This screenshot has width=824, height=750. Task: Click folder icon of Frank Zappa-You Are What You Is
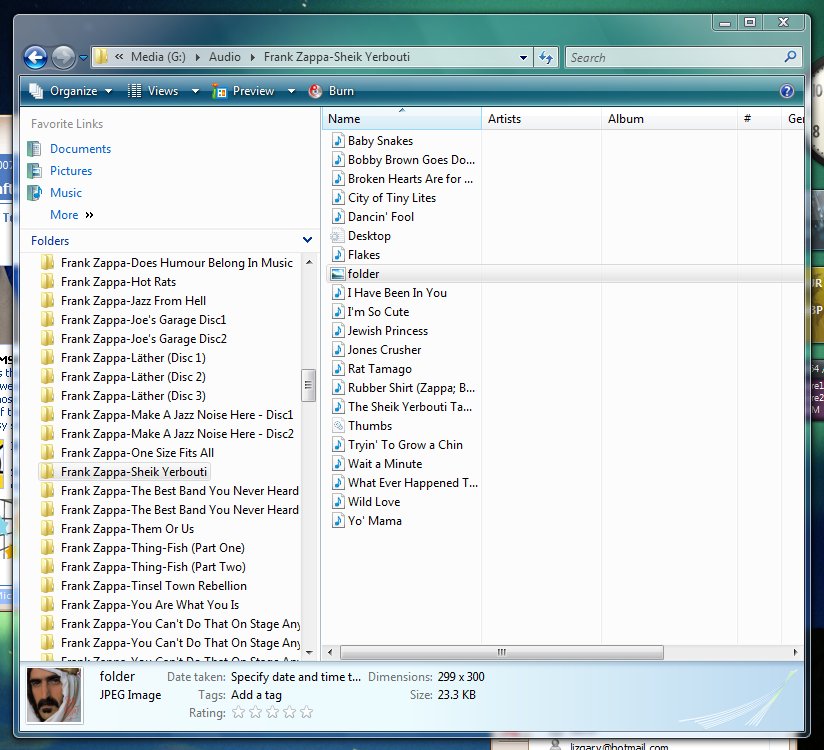click(x=47, y=604)
